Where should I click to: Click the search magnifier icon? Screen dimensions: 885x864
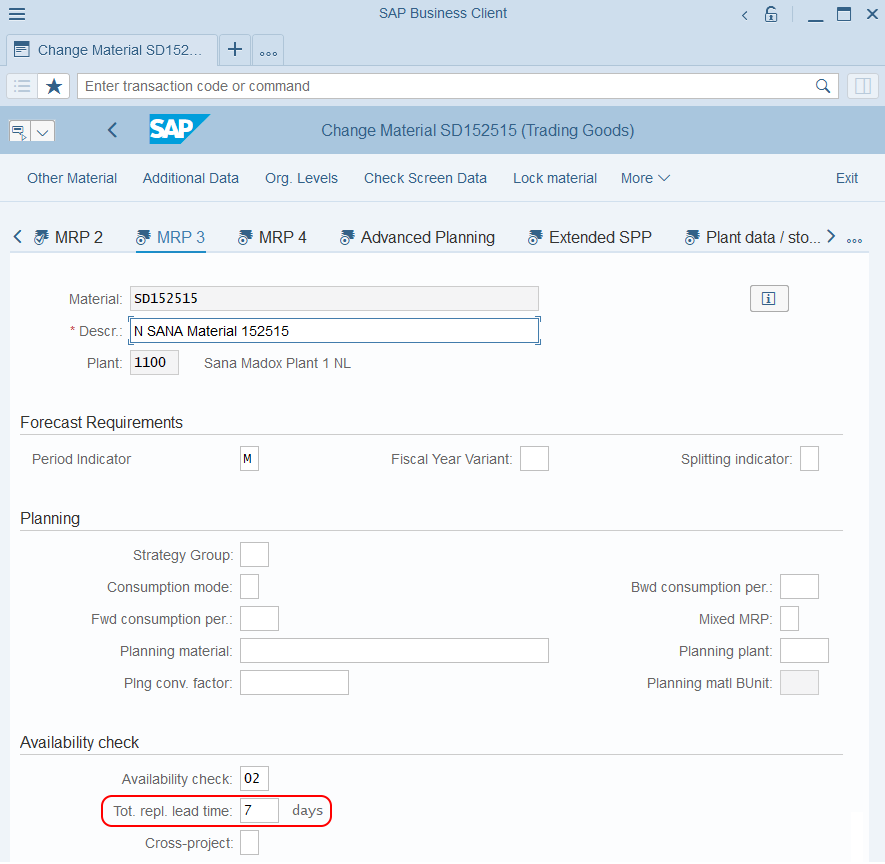823,86
